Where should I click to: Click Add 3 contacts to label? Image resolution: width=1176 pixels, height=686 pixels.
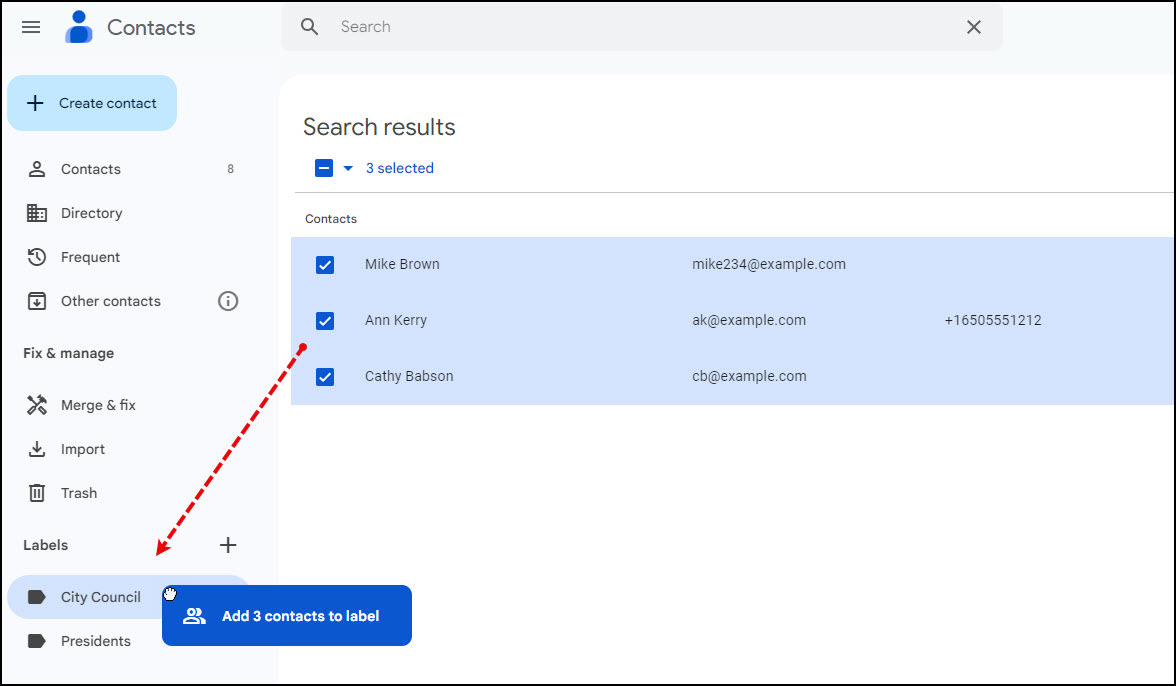coord(287,615)
